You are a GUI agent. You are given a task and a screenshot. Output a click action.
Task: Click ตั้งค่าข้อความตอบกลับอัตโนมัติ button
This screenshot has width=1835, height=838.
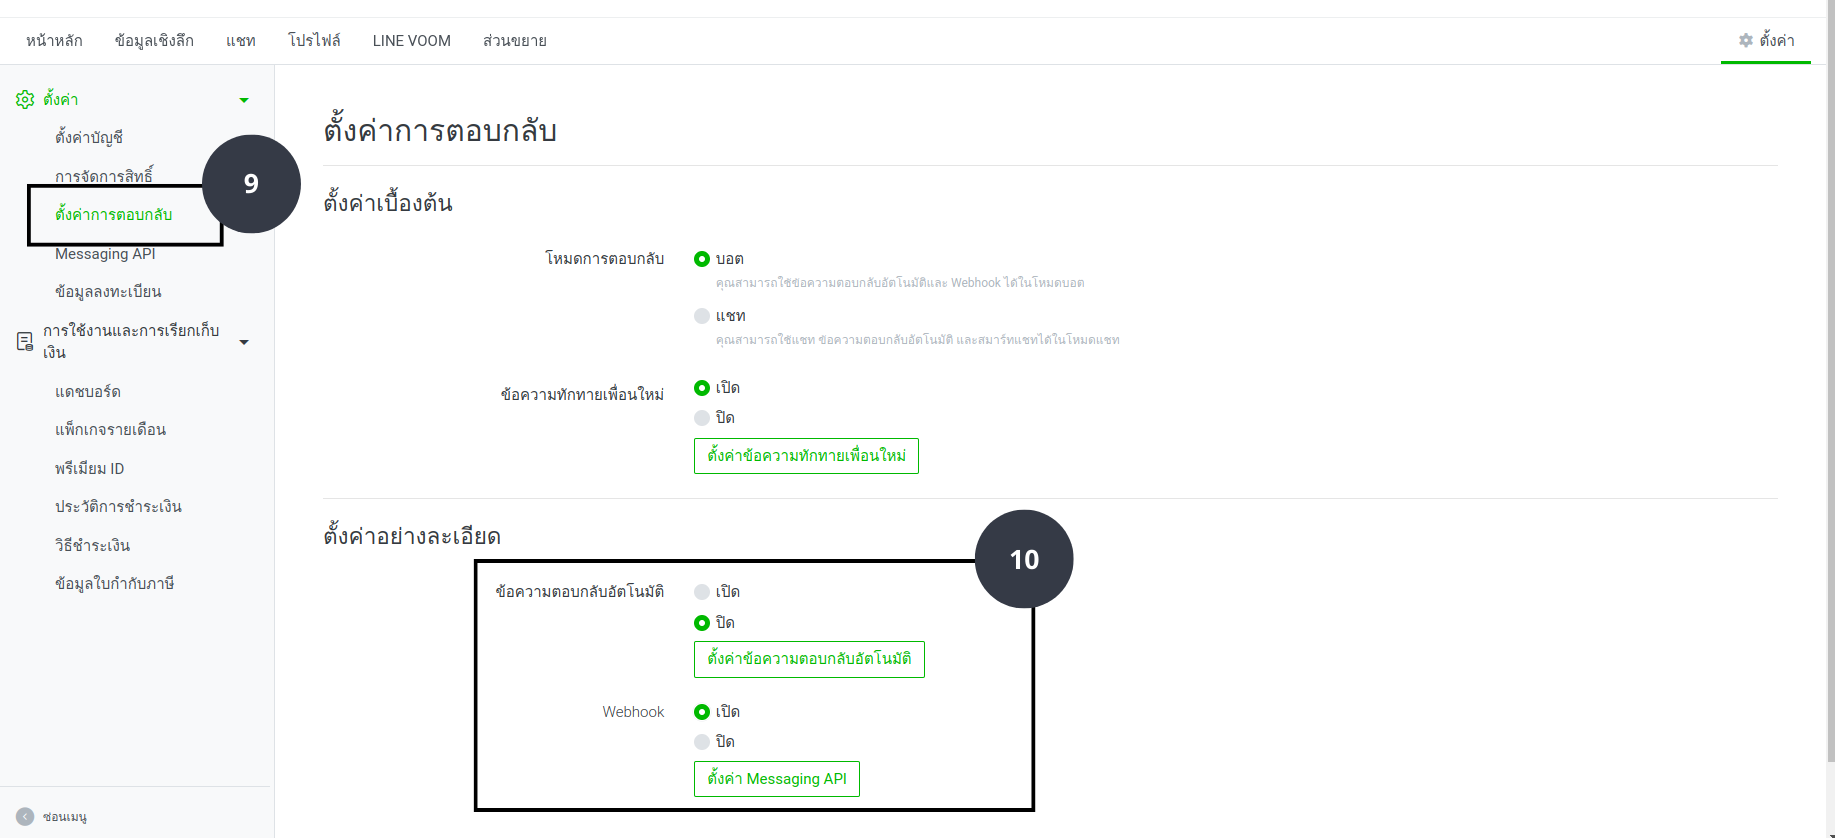tap(809, 659)
